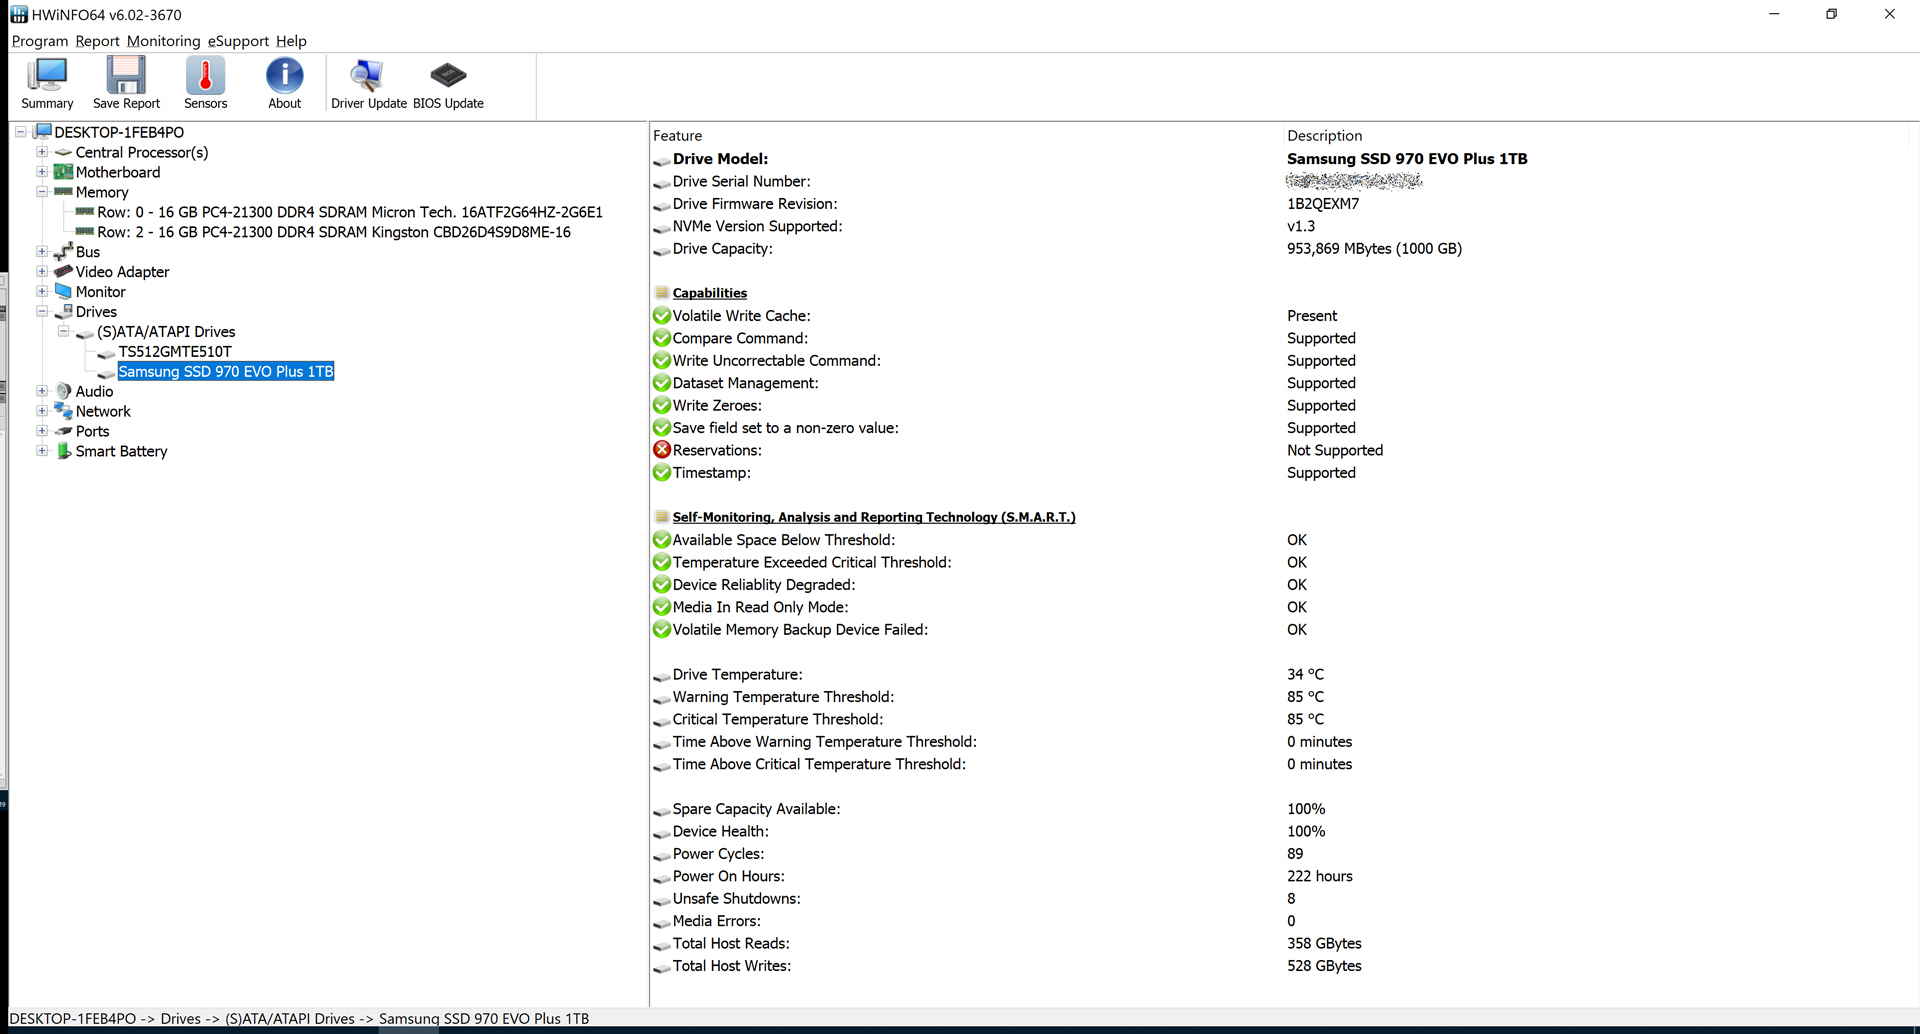
Task: Expand the Bus tree node
Action: 42,252
